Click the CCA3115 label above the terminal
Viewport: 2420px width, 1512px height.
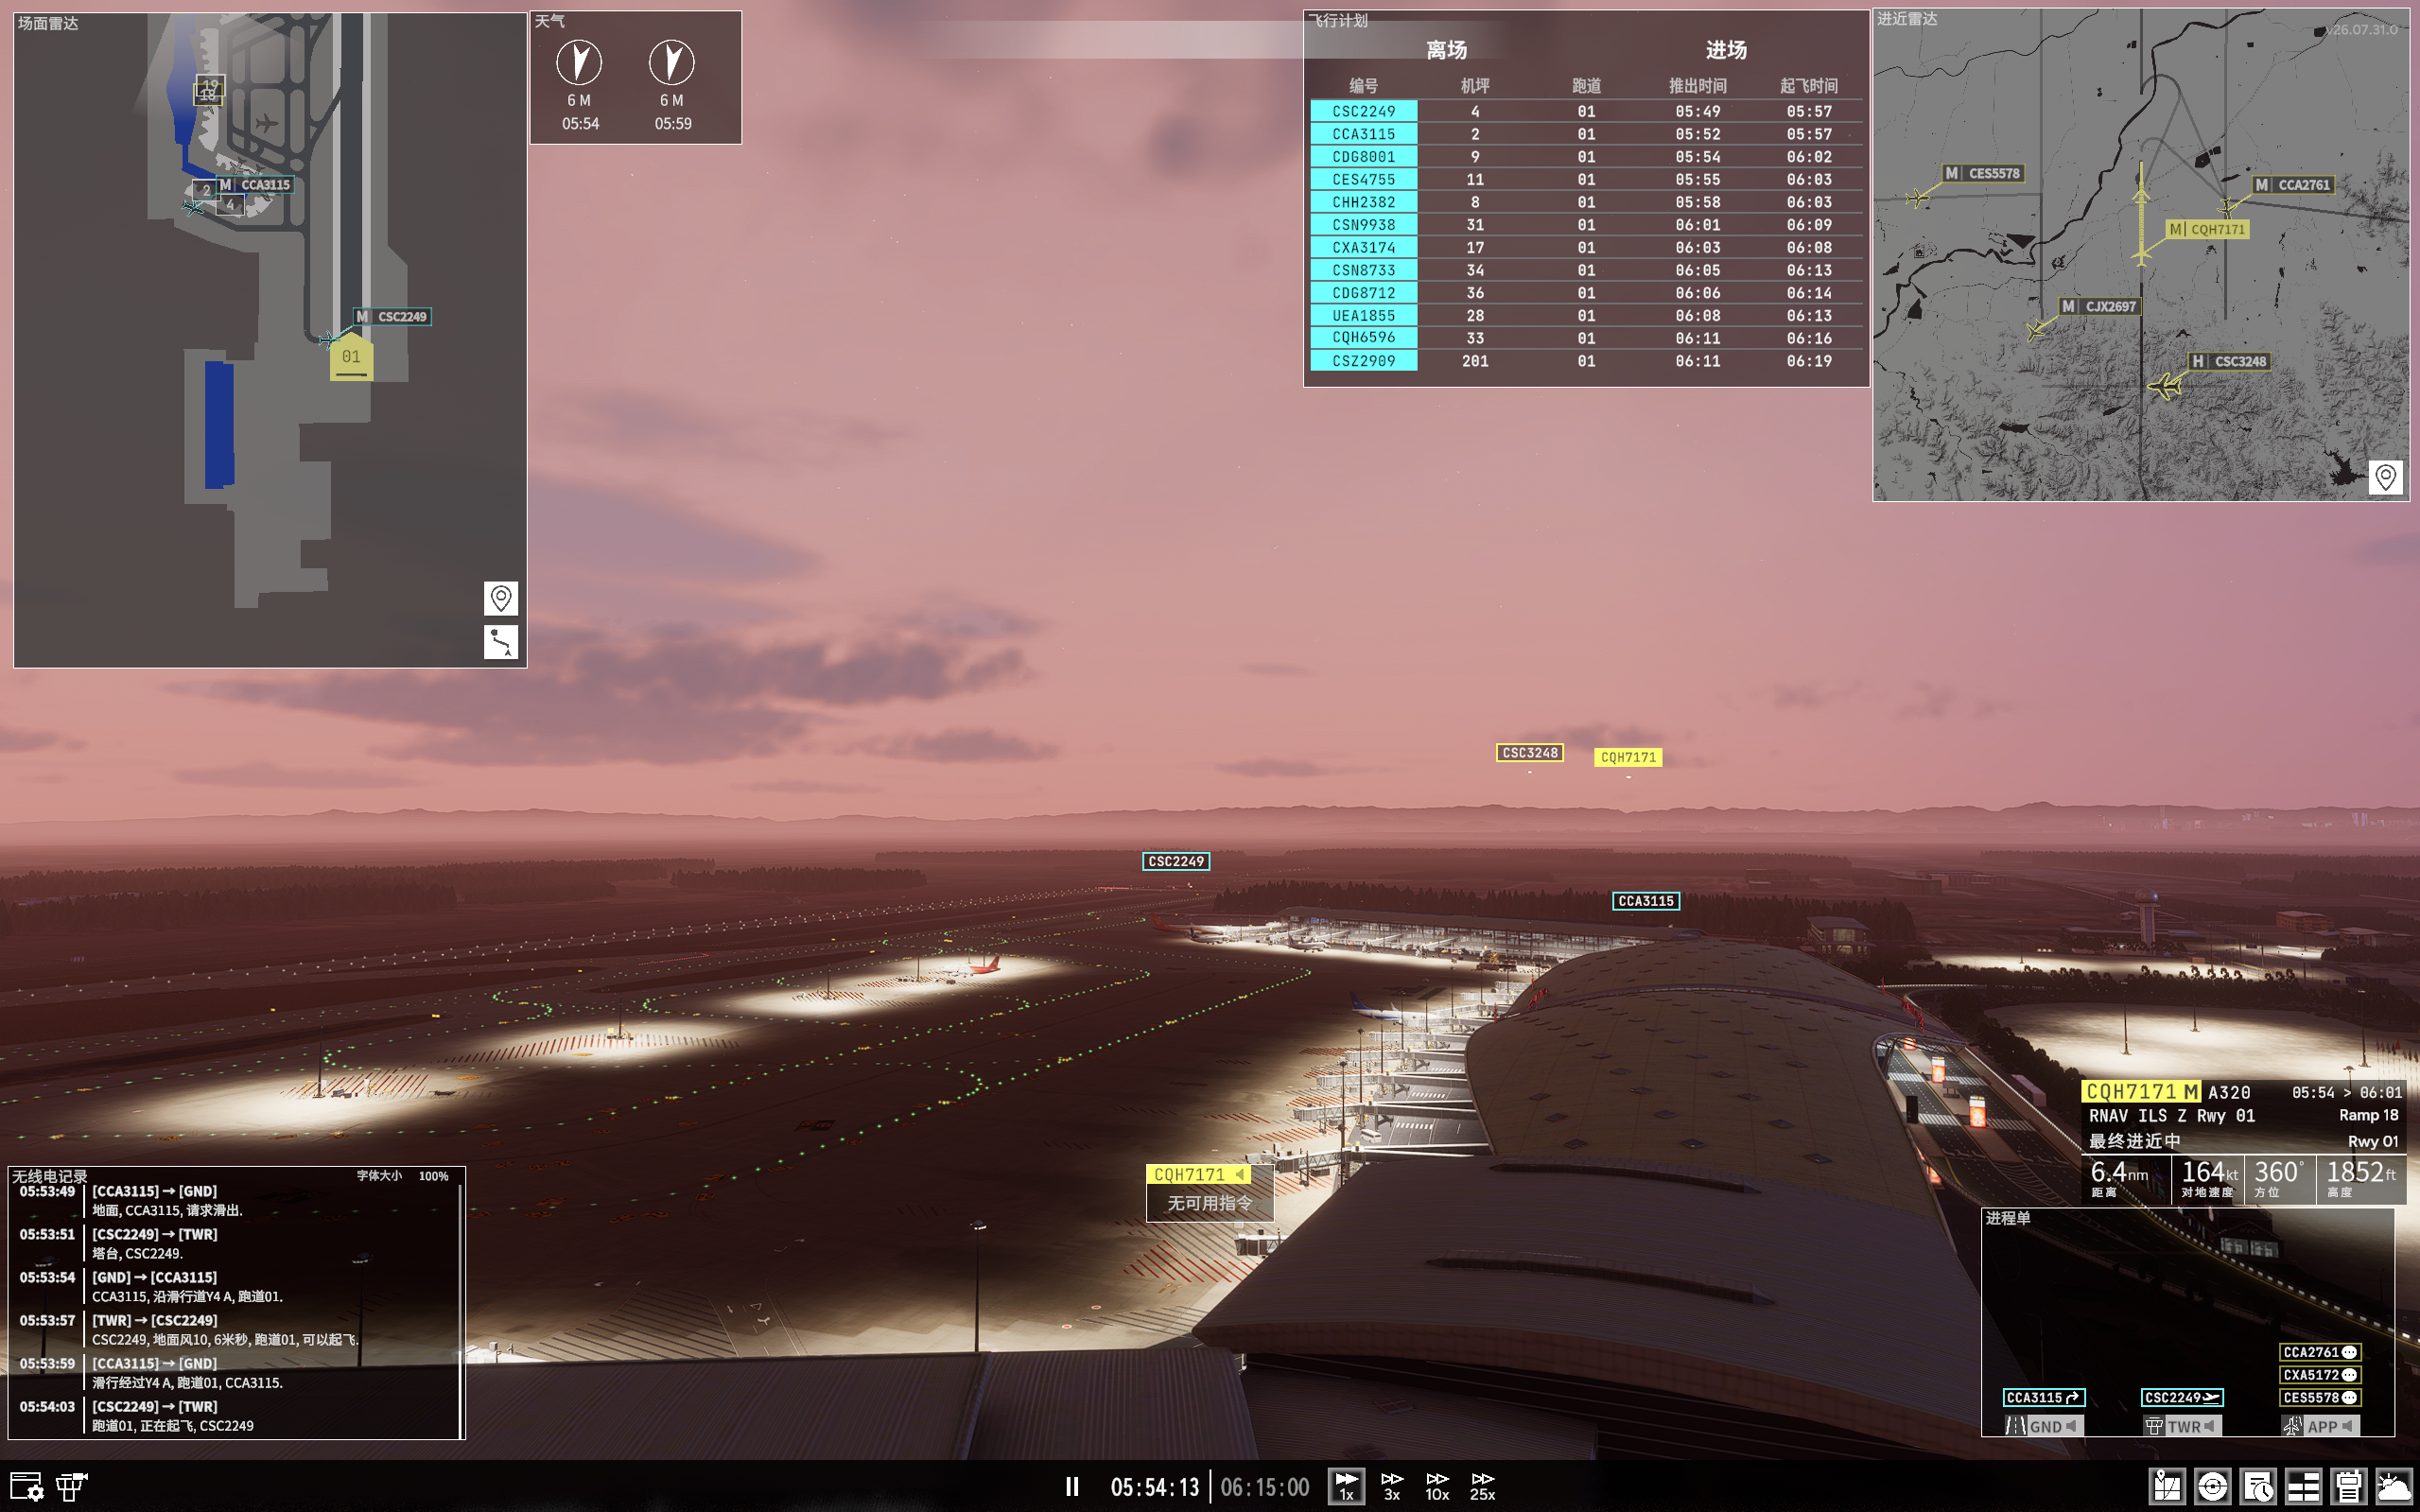[x=1646, y=902]
